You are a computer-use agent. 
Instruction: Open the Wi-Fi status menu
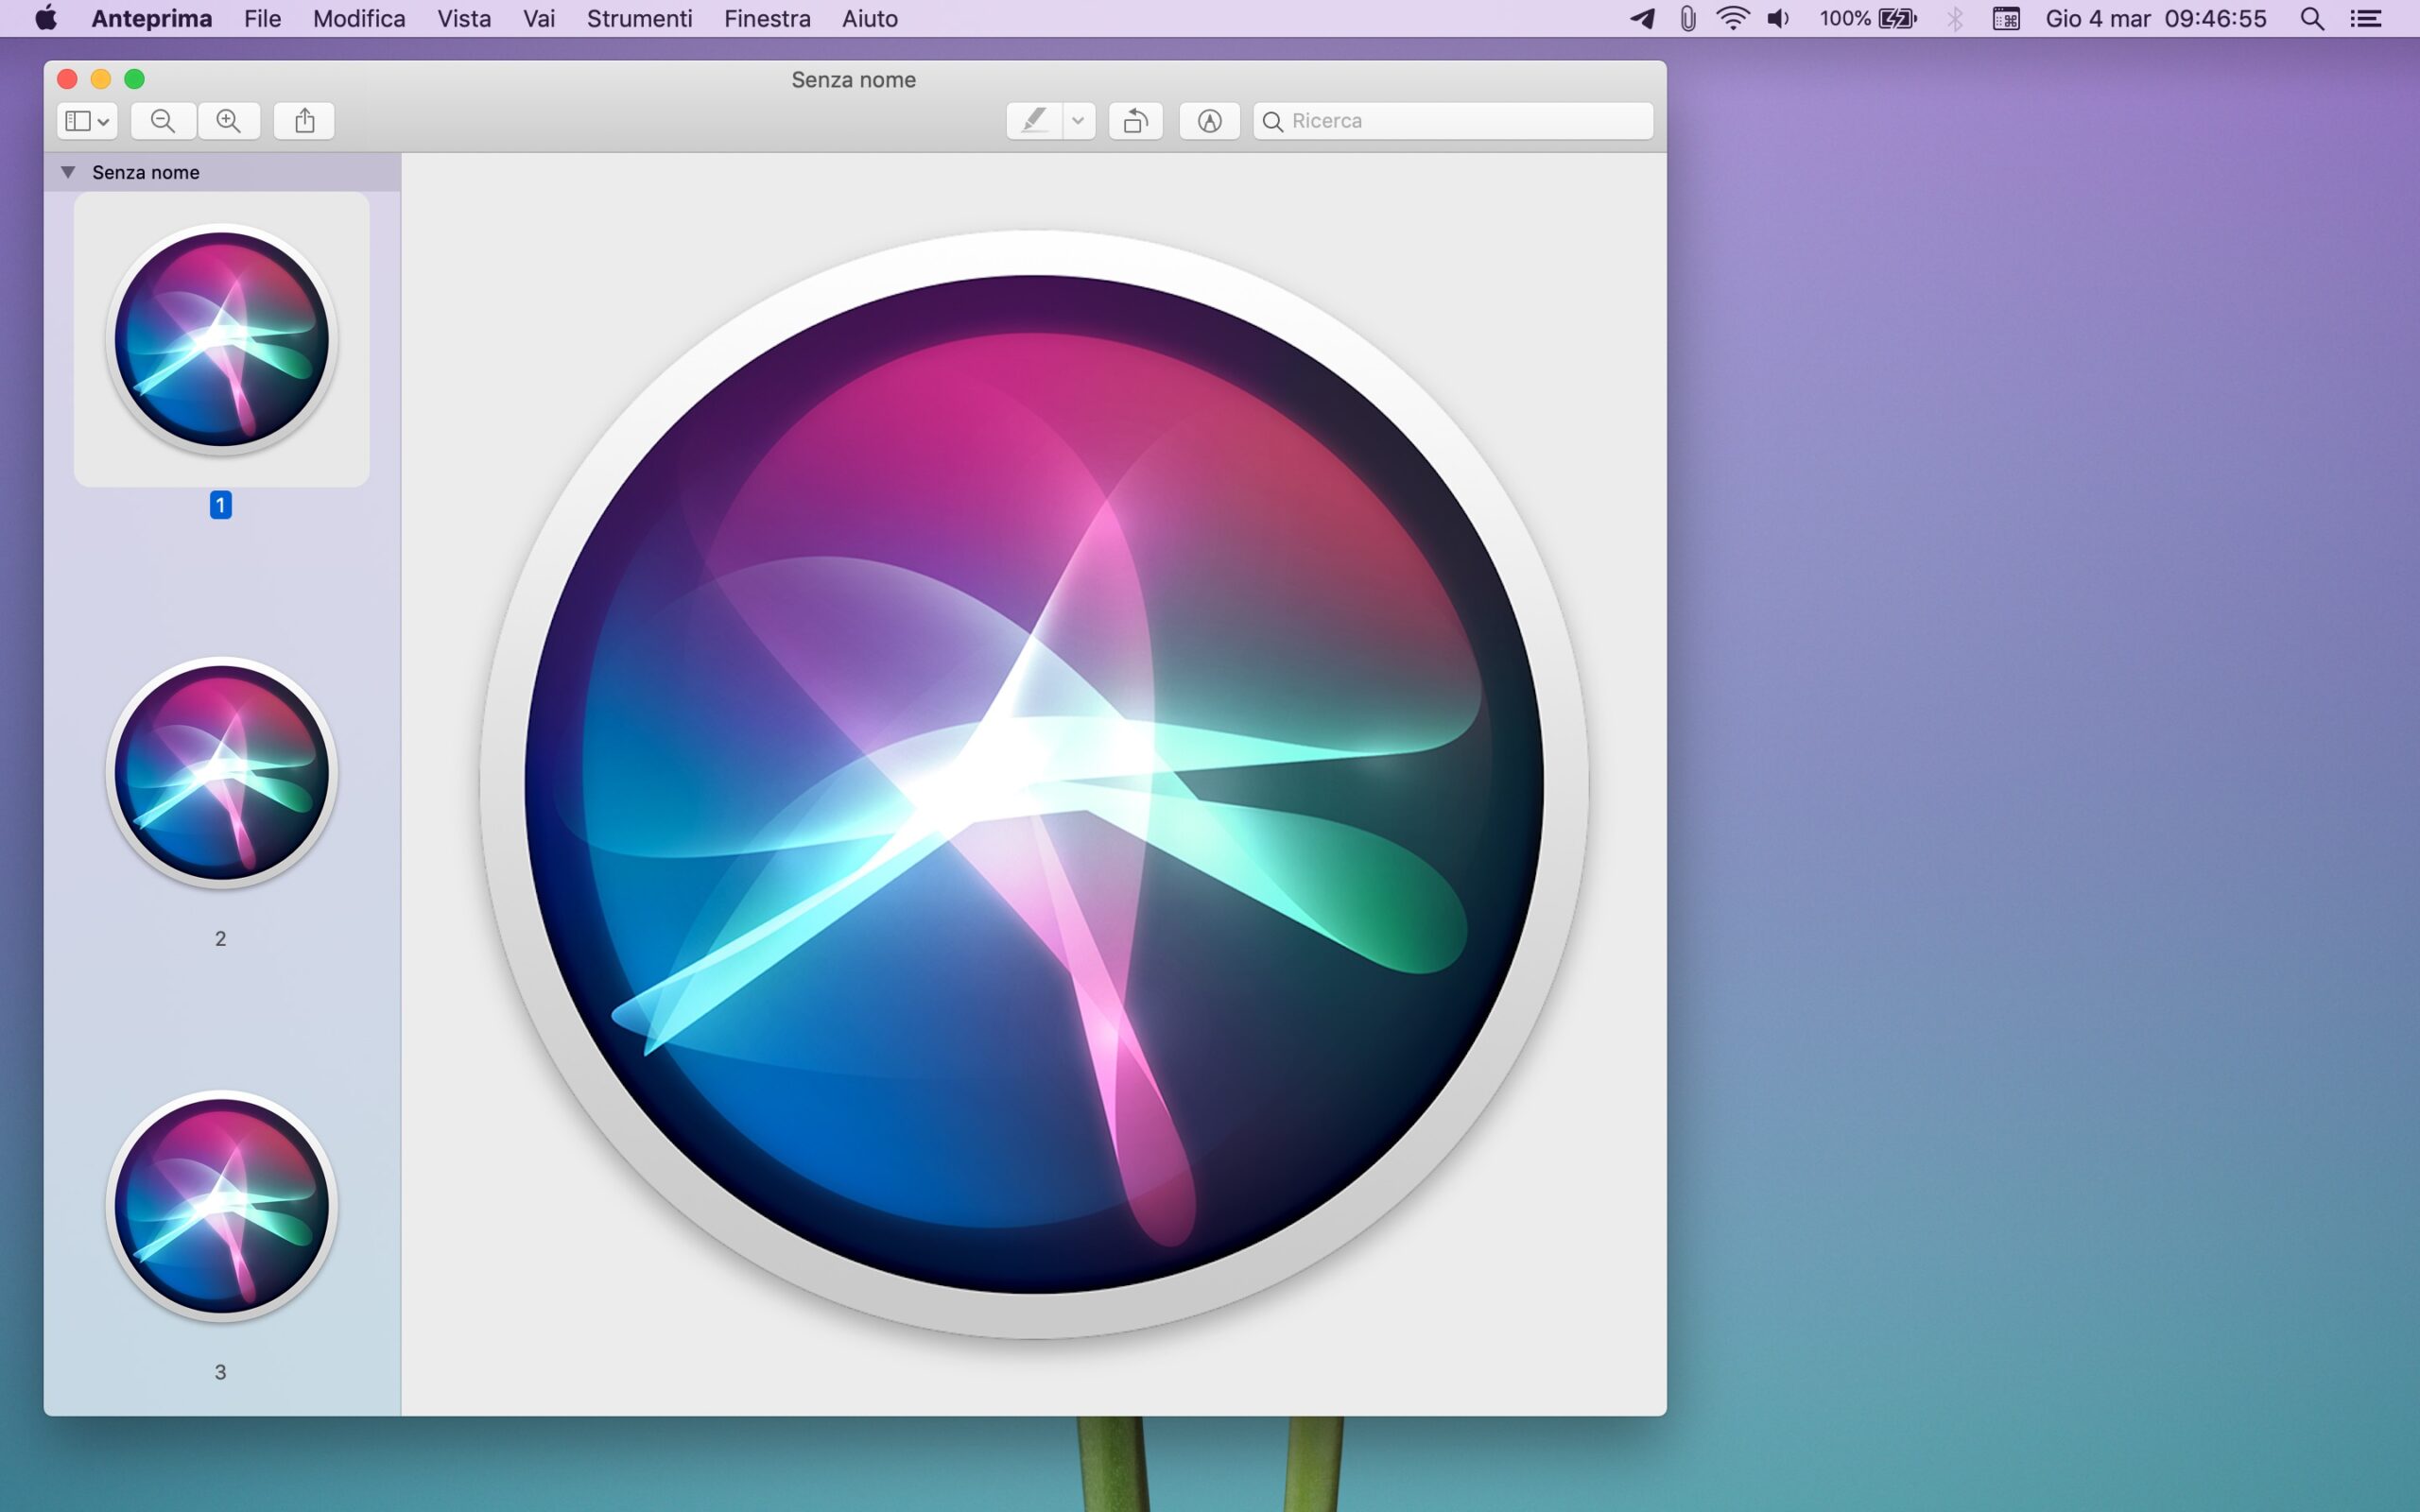(x=1732, y=19)
